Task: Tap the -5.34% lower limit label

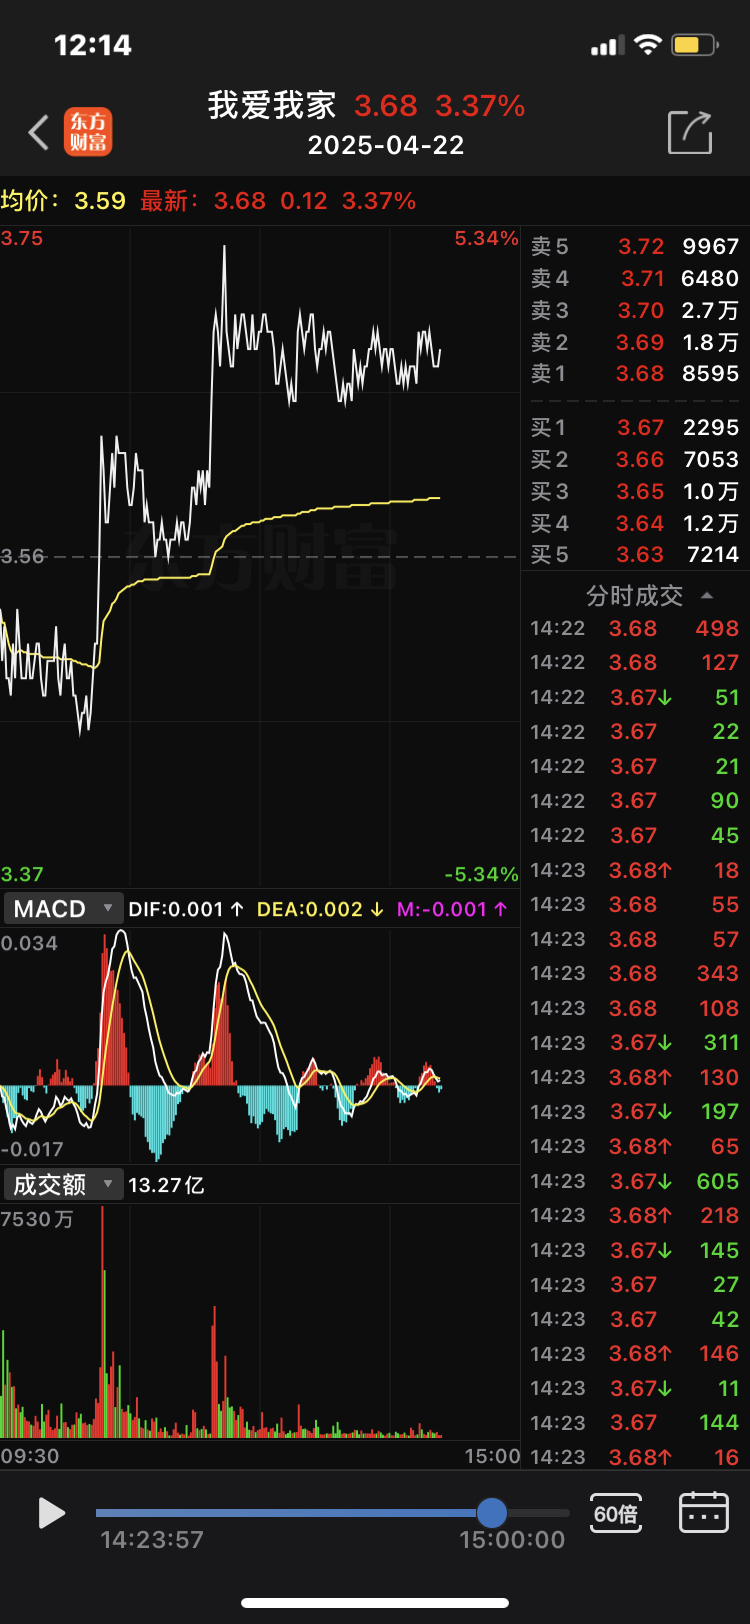Action: [481, 874]
